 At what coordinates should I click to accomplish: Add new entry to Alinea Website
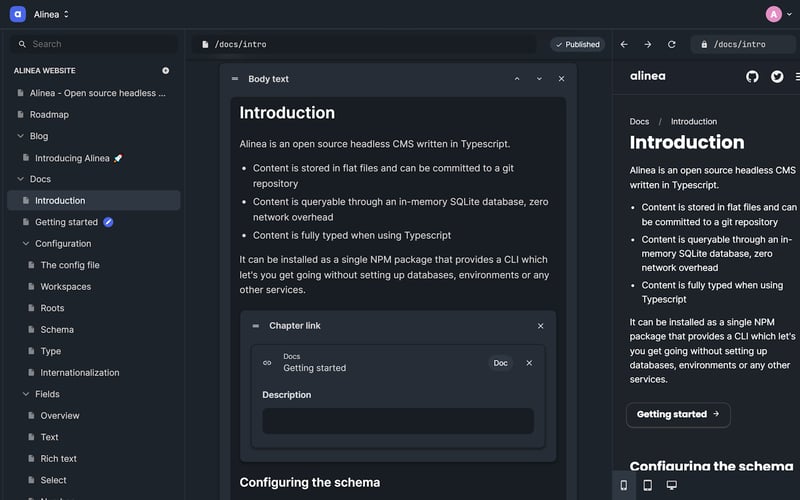165,70
